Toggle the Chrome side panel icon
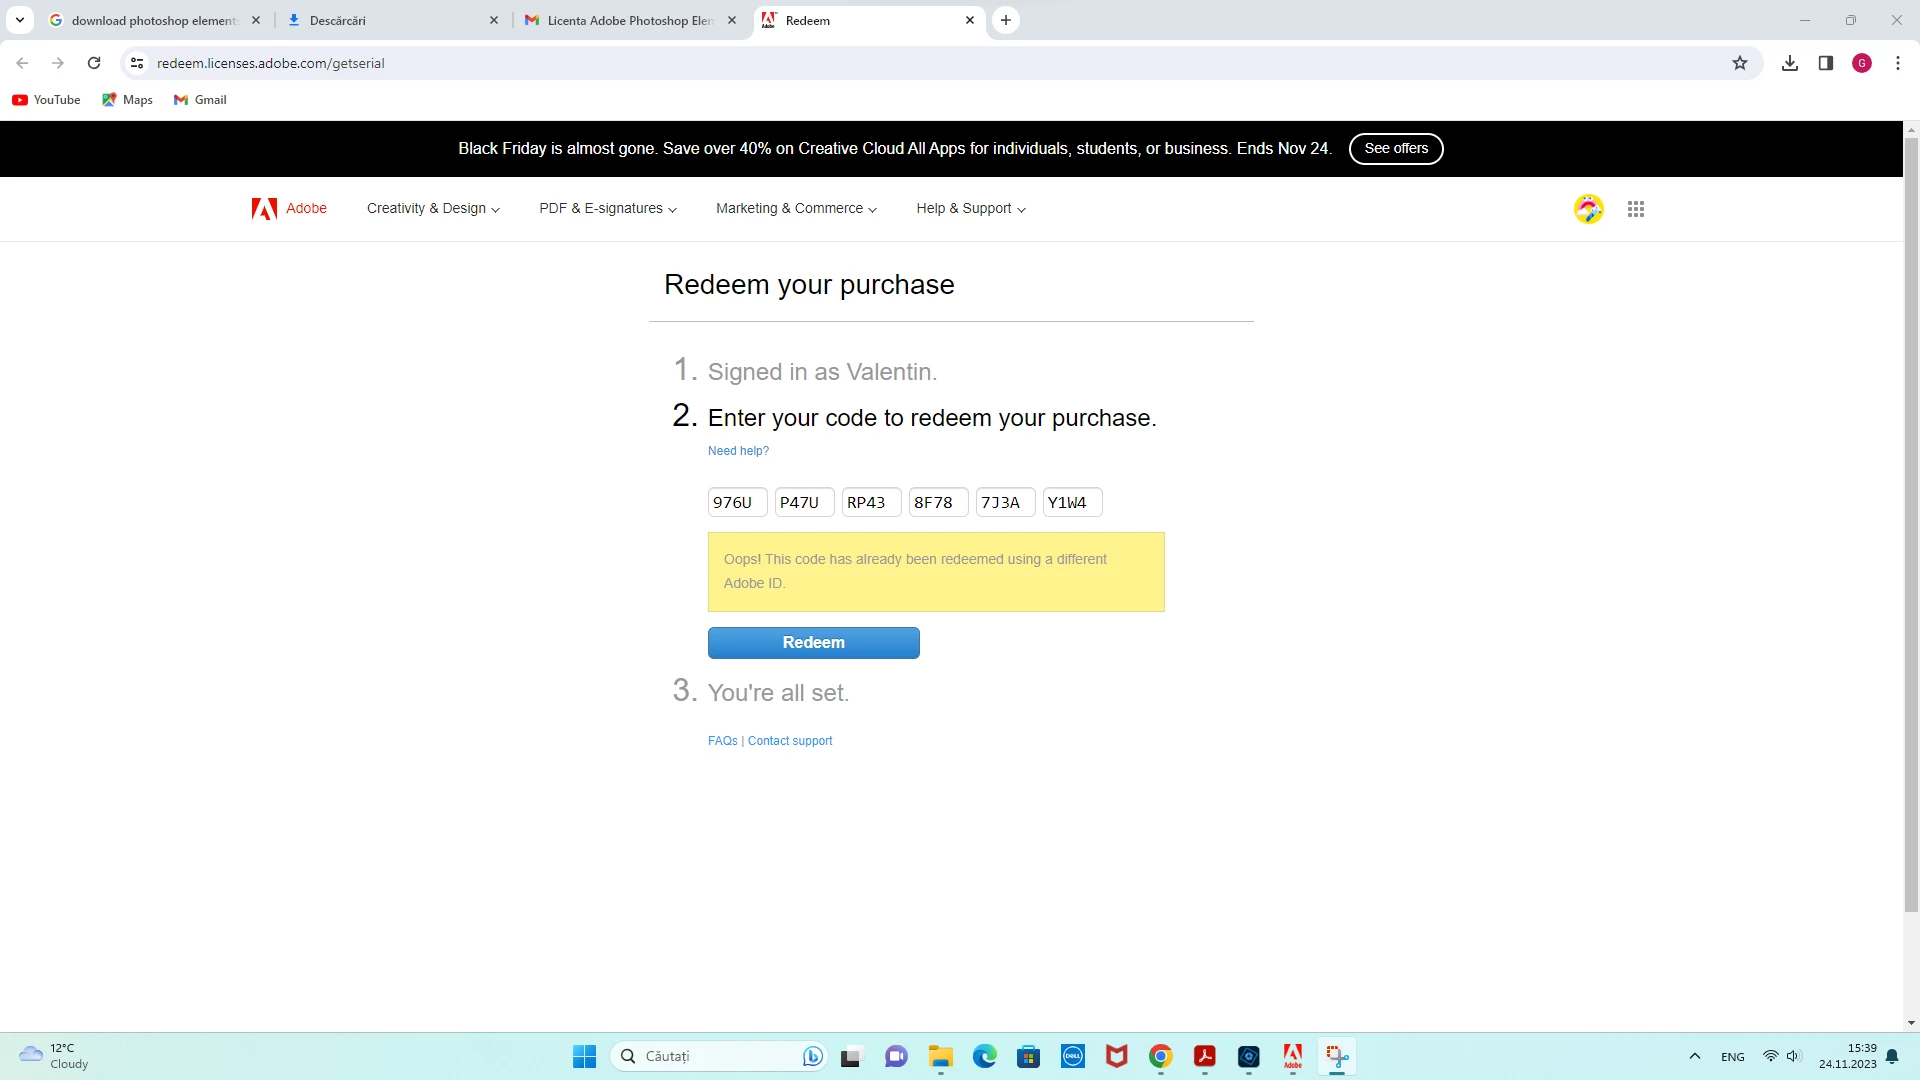The width and height of the screenshot is (1920, 1080). click(x=1826, y=63)
